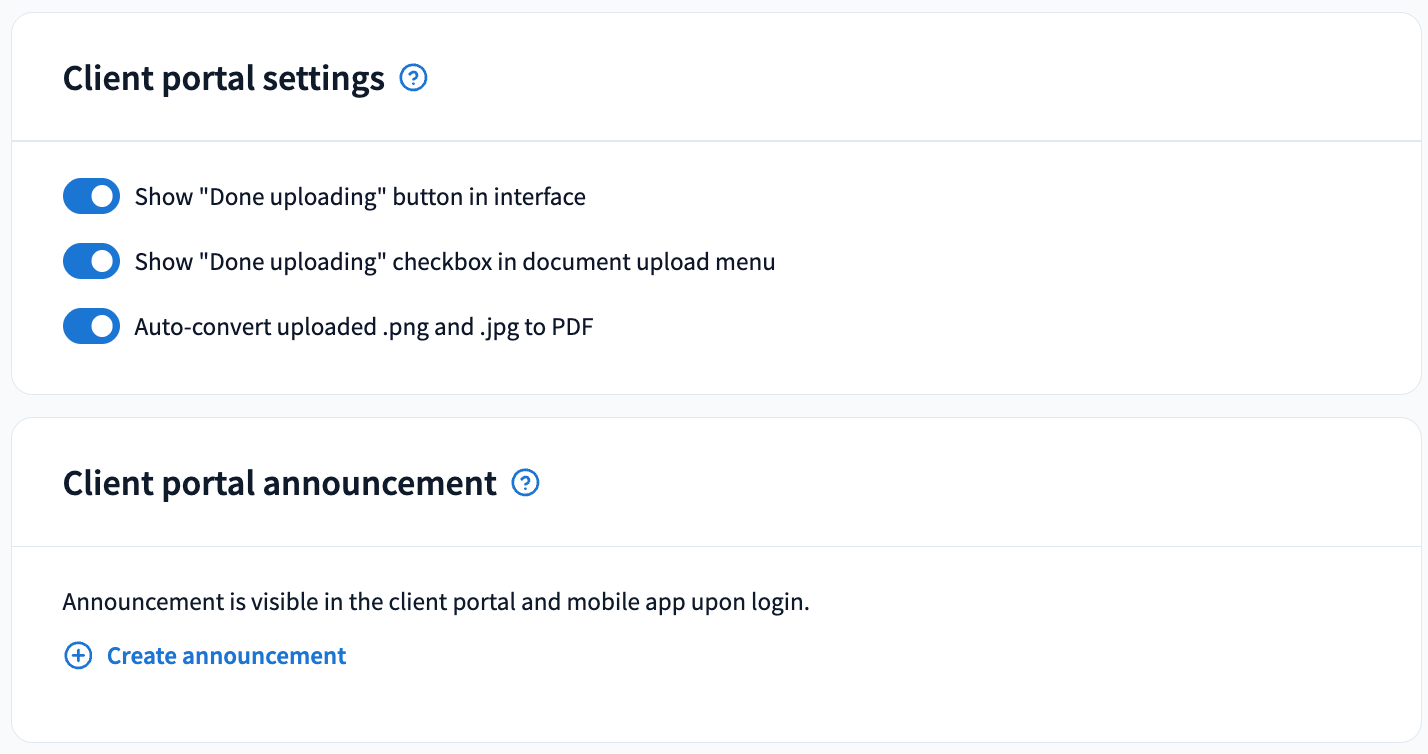
Task: Click label Show "Done uploading" button in interface
Action: click(x=360, y=197)
